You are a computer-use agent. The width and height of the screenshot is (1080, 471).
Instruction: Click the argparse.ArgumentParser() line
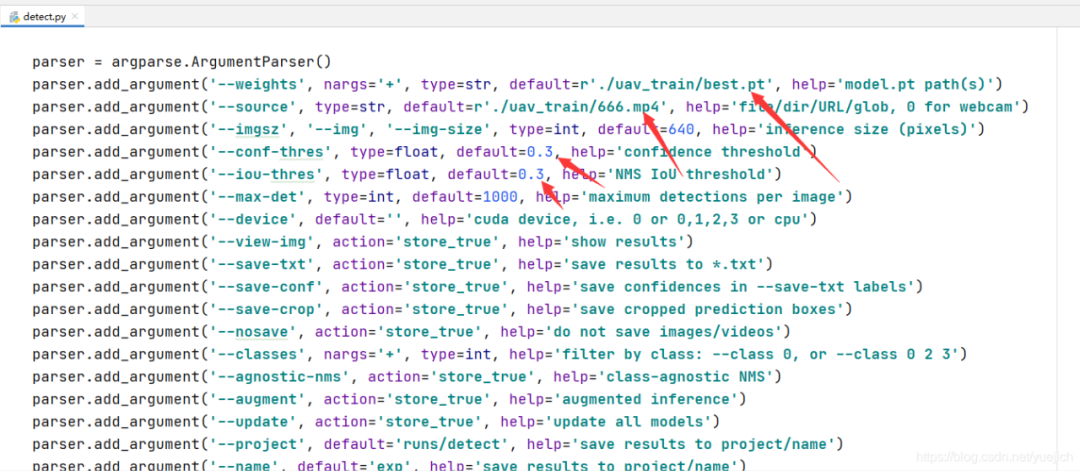182,61
